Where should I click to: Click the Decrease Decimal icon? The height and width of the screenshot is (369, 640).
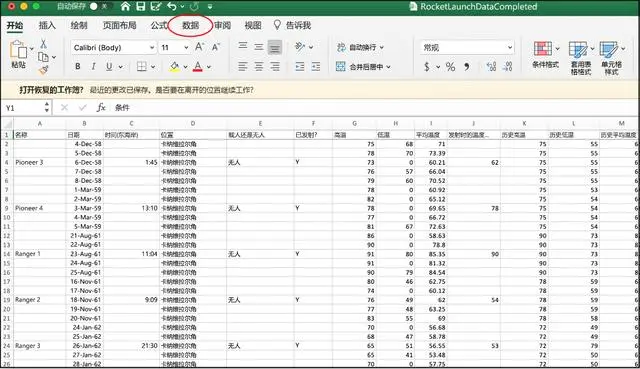507,67
